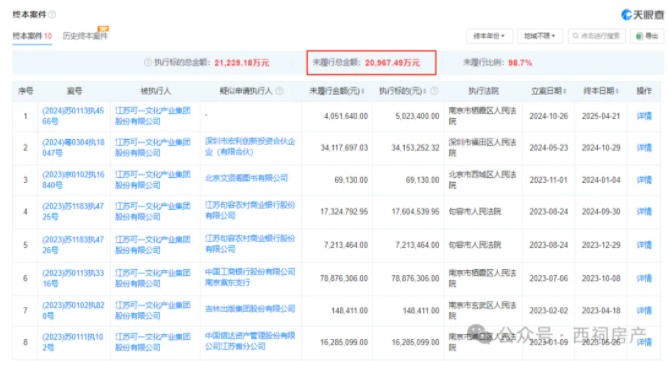Sort by 执行标的(元) column arrows
Screen dimensions: 668x368
(424, 91)
